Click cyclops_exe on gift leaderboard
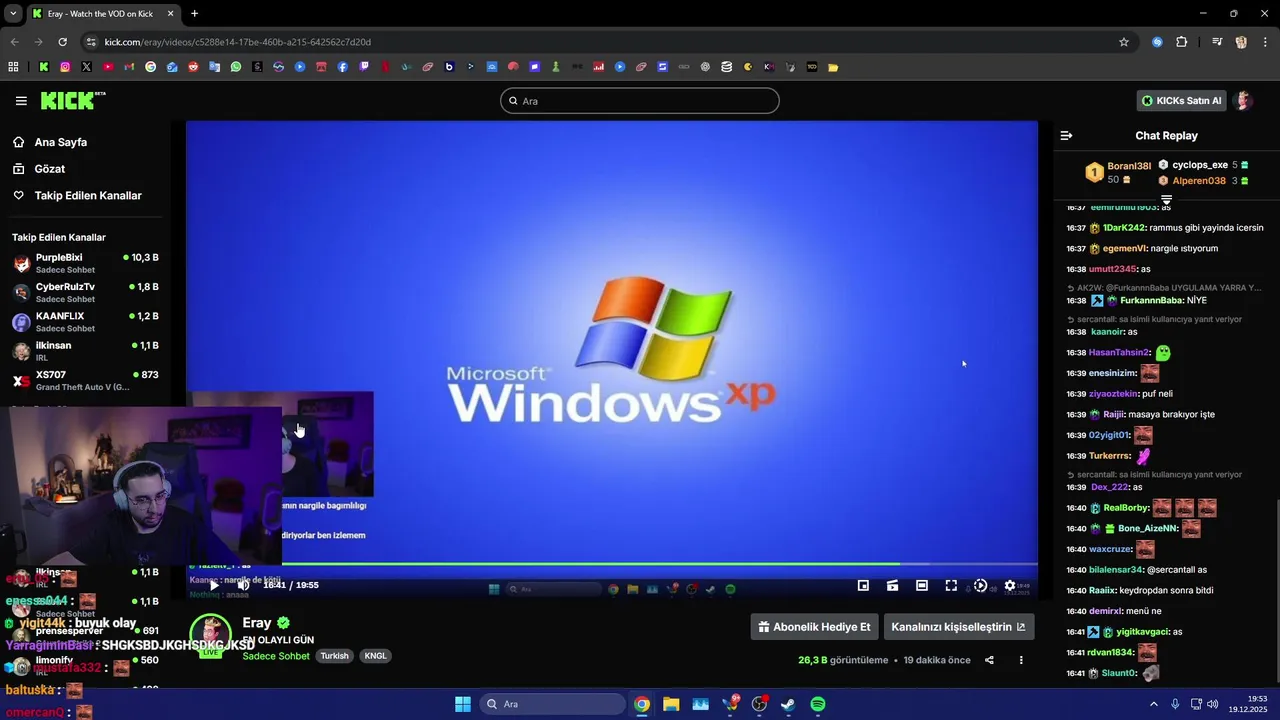The width and height of the screenshot is (1280, 720). [1200, 165]
